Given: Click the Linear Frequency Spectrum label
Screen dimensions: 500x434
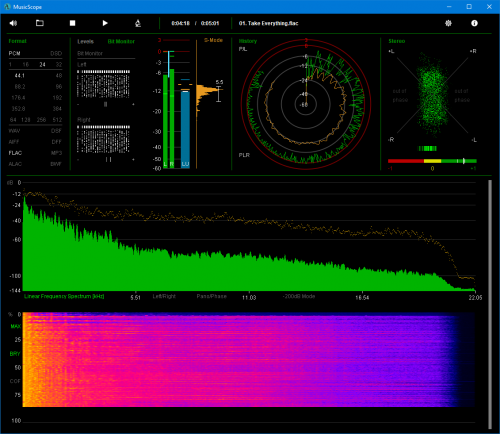Looking at the screenshot, I should [x=64, y=296].
